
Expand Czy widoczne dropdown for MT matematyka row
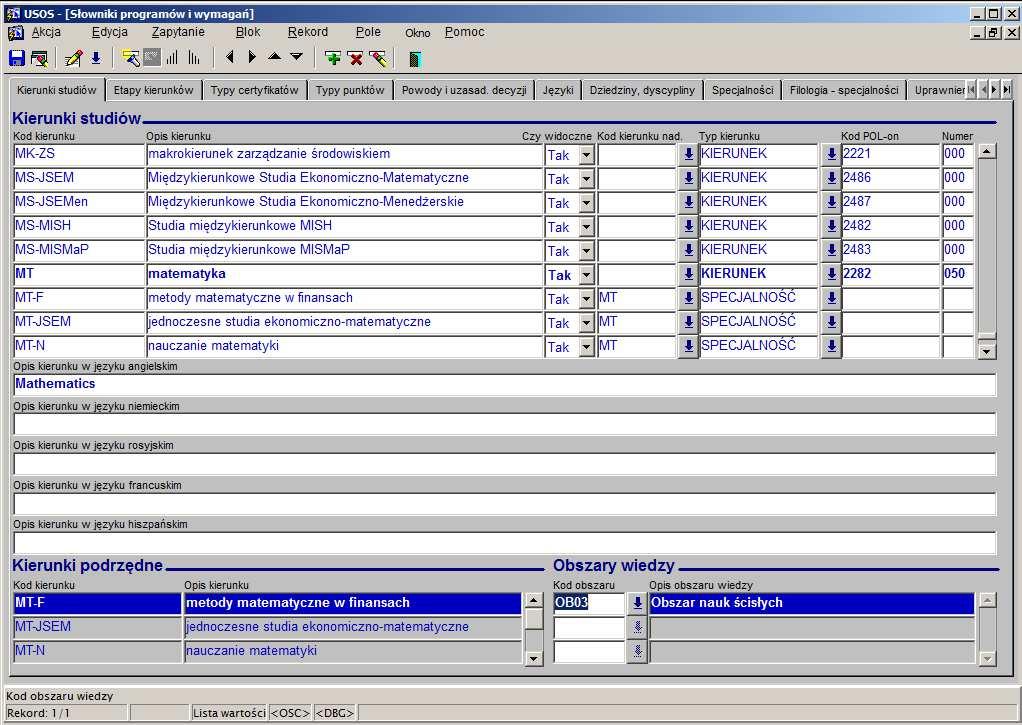[x=587, y=275]
